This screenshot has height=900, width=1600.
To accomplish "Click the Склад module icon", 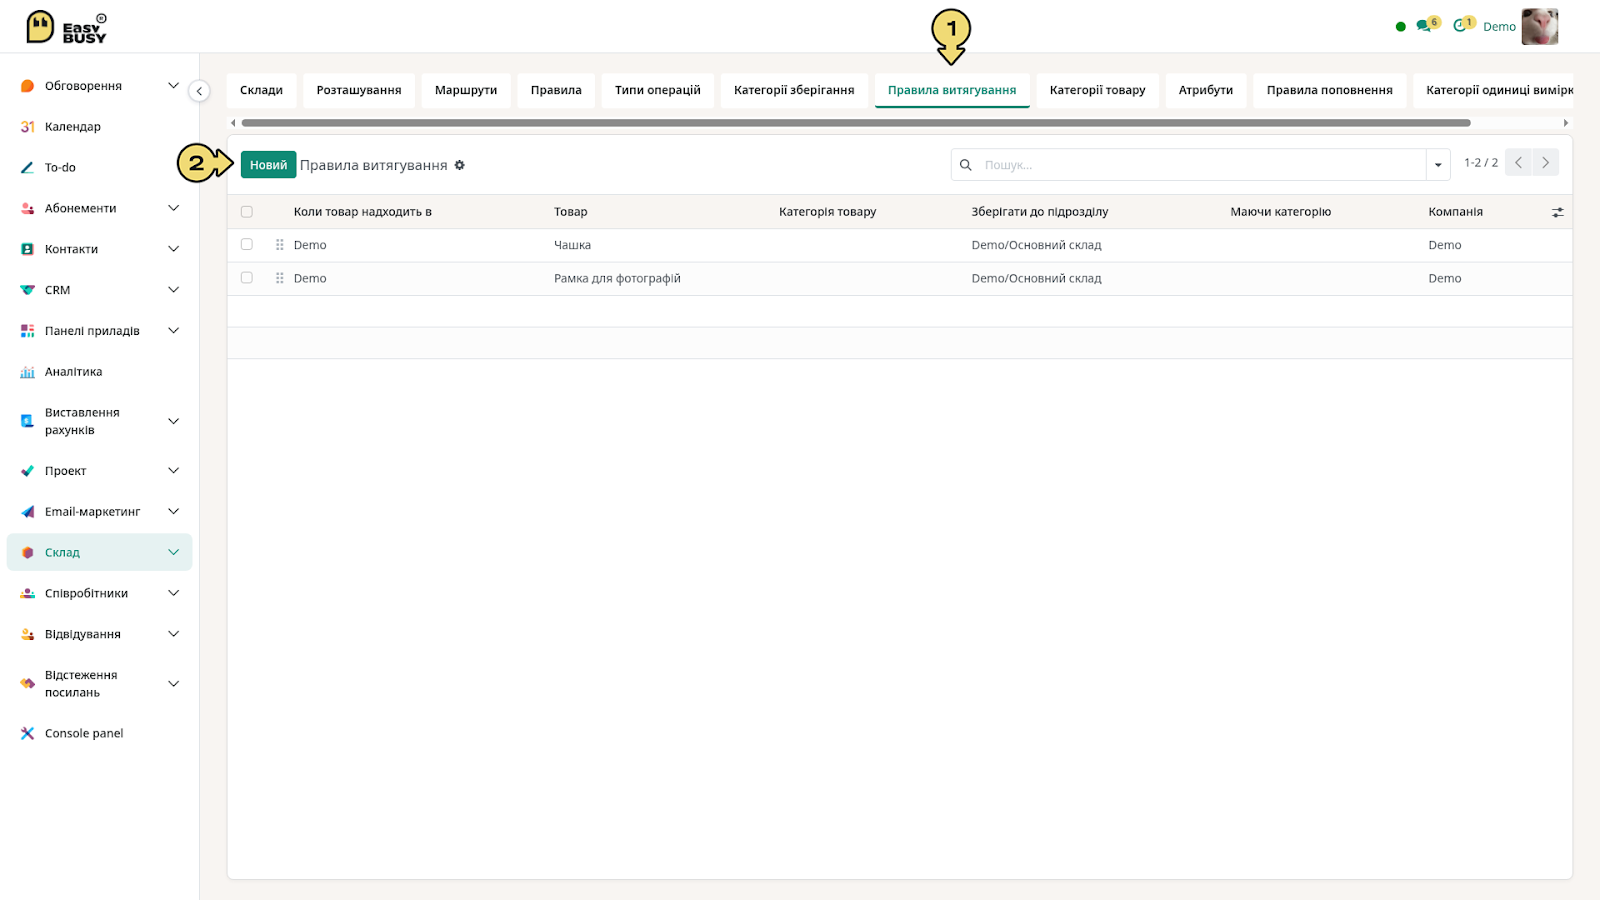I will tap(28, 552).
